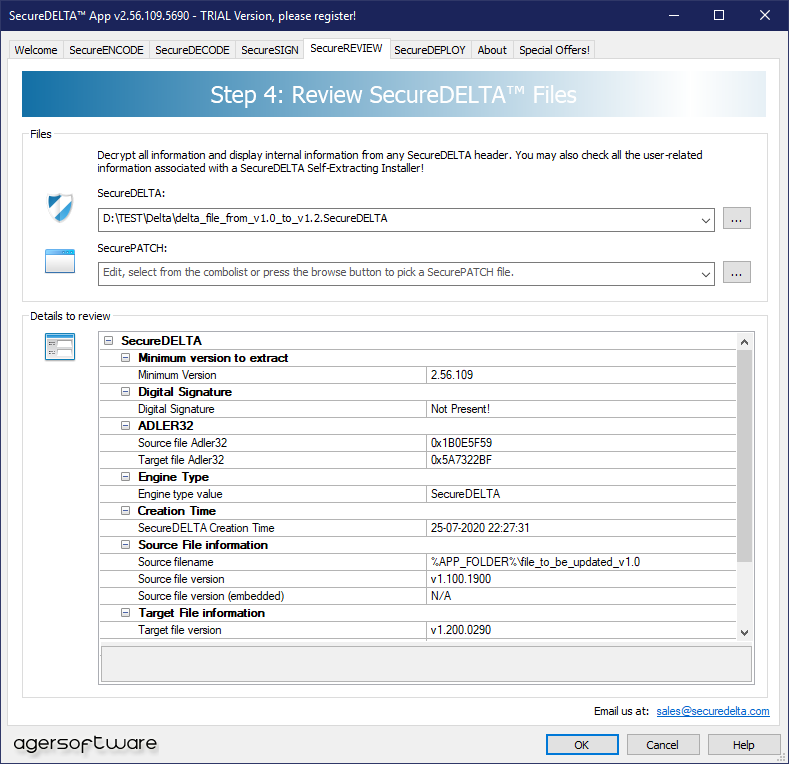Screen dimensions: 789x764
Task: Open the SecureDELTA file path dropdown
Action: click(x=705, y=220)
